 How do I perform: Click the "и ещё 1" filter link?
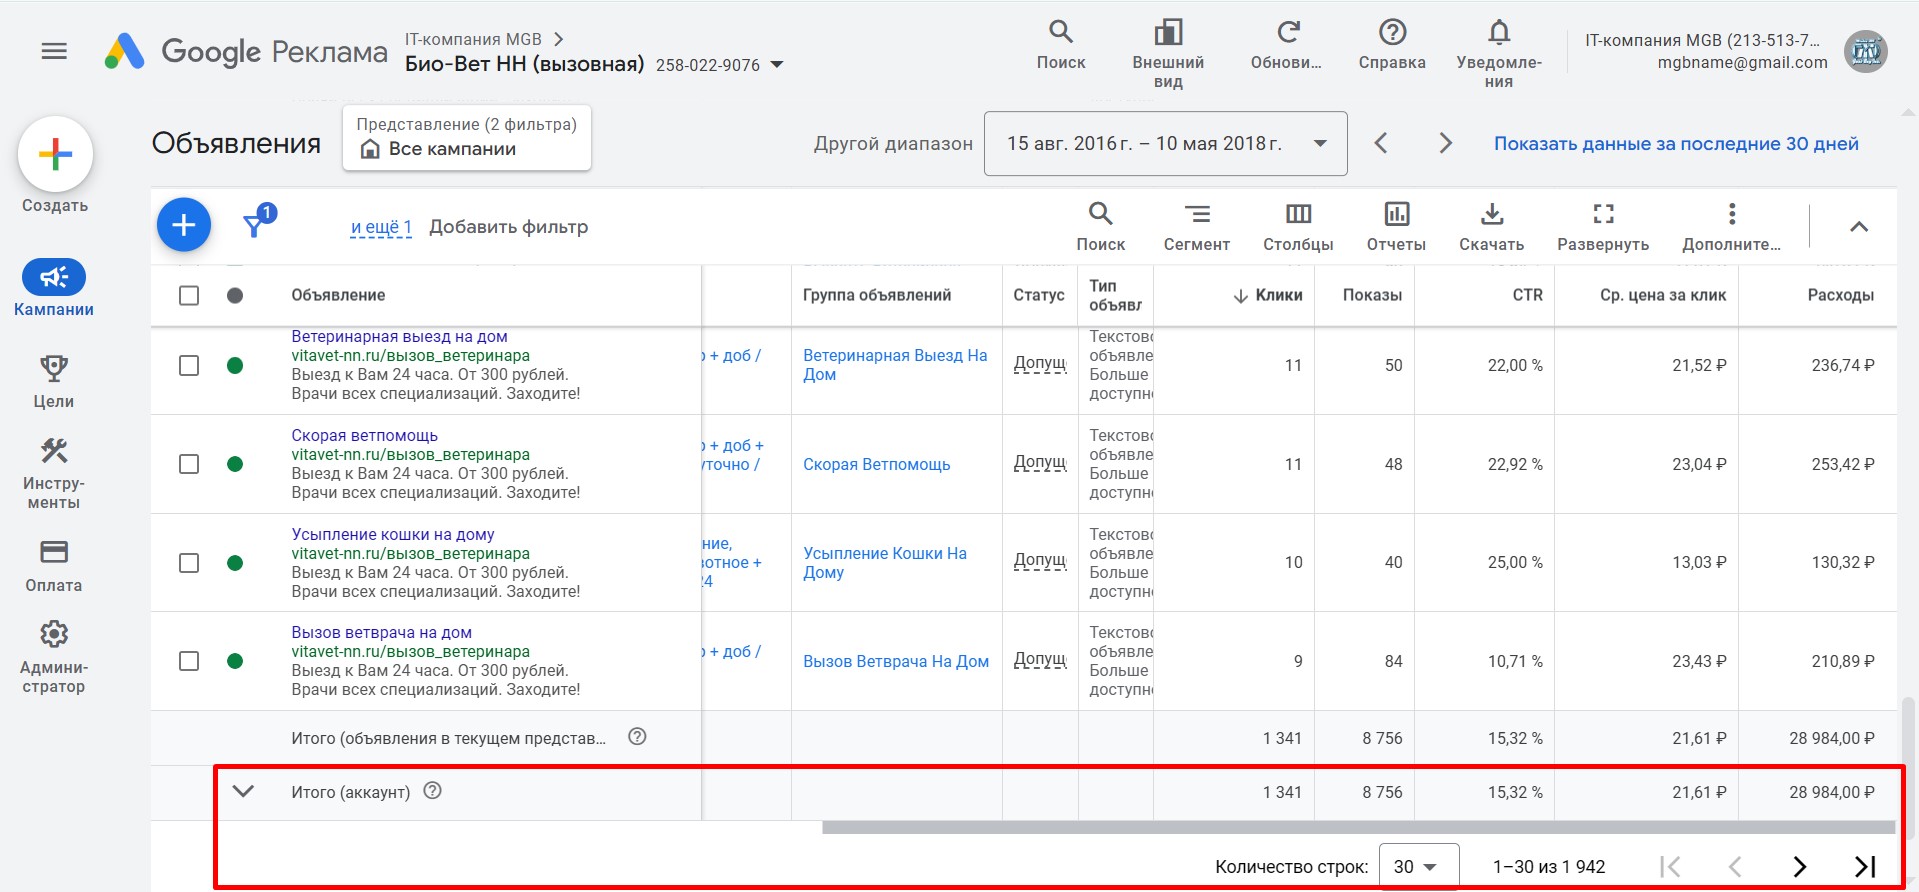[x=381, y=227]
